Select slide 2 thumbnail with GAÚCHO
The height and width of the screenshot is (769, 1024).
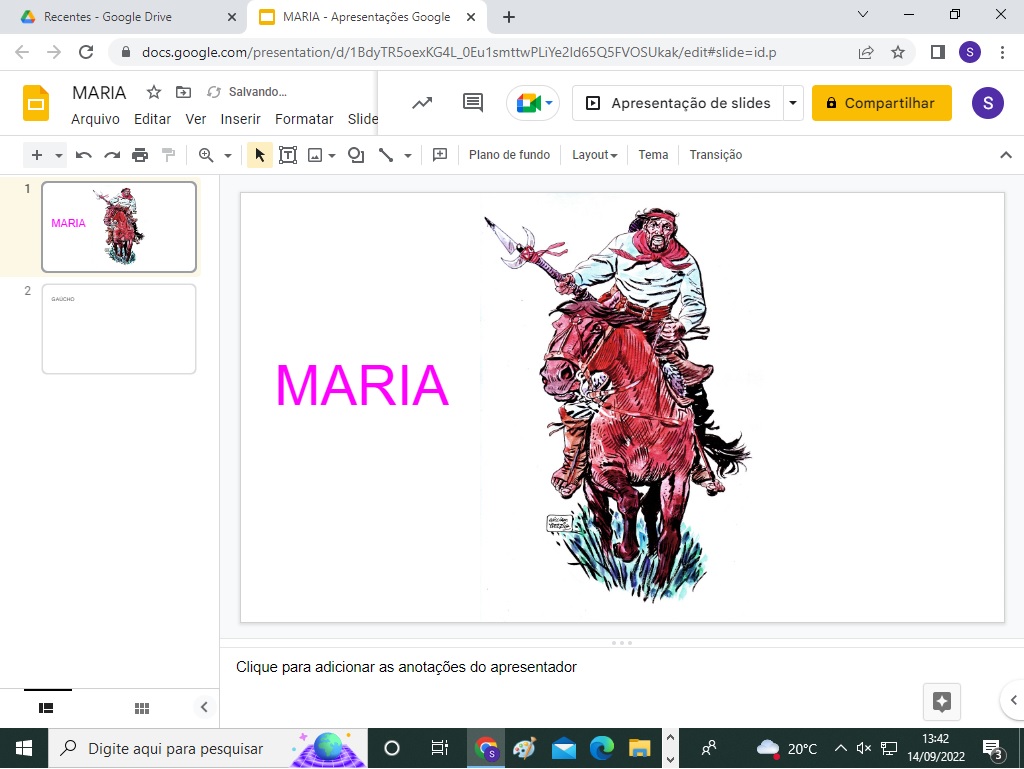[119, 329]
